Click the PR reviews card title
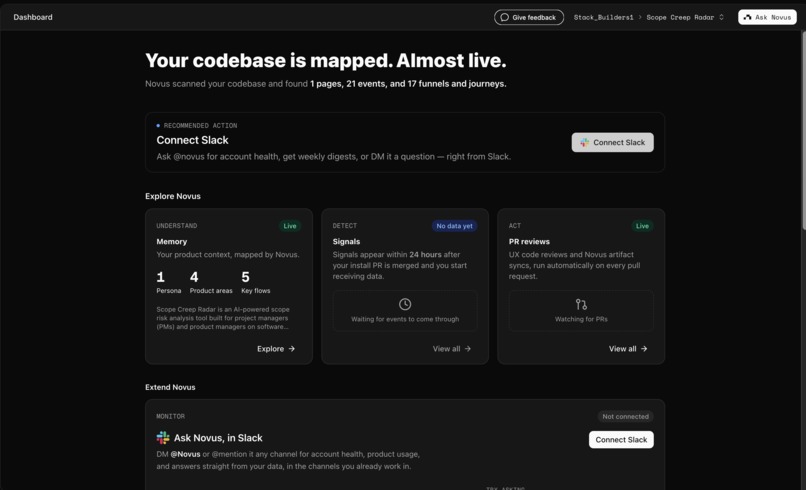Viewport: 806px width, 490px height. tap(529, 241)
